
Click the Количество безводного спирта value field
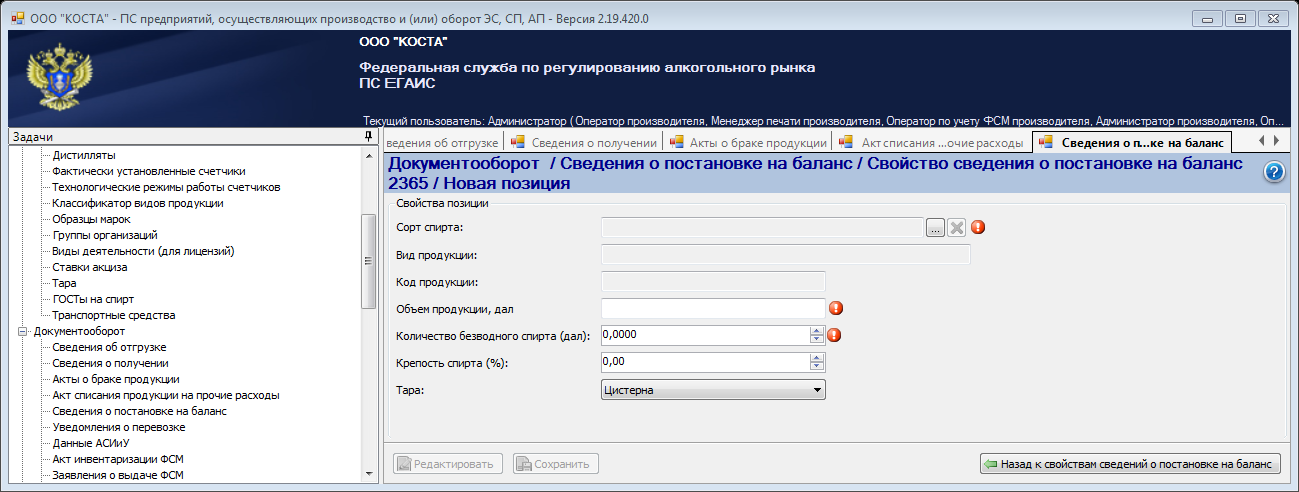[705, 335]
